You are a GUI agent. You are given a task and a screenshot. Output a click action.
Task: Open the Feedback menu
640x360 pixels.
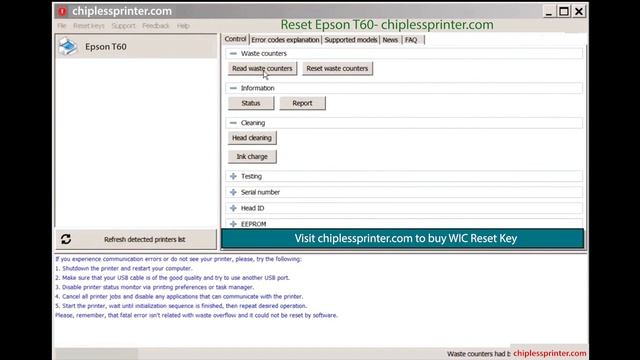(156, 26)
